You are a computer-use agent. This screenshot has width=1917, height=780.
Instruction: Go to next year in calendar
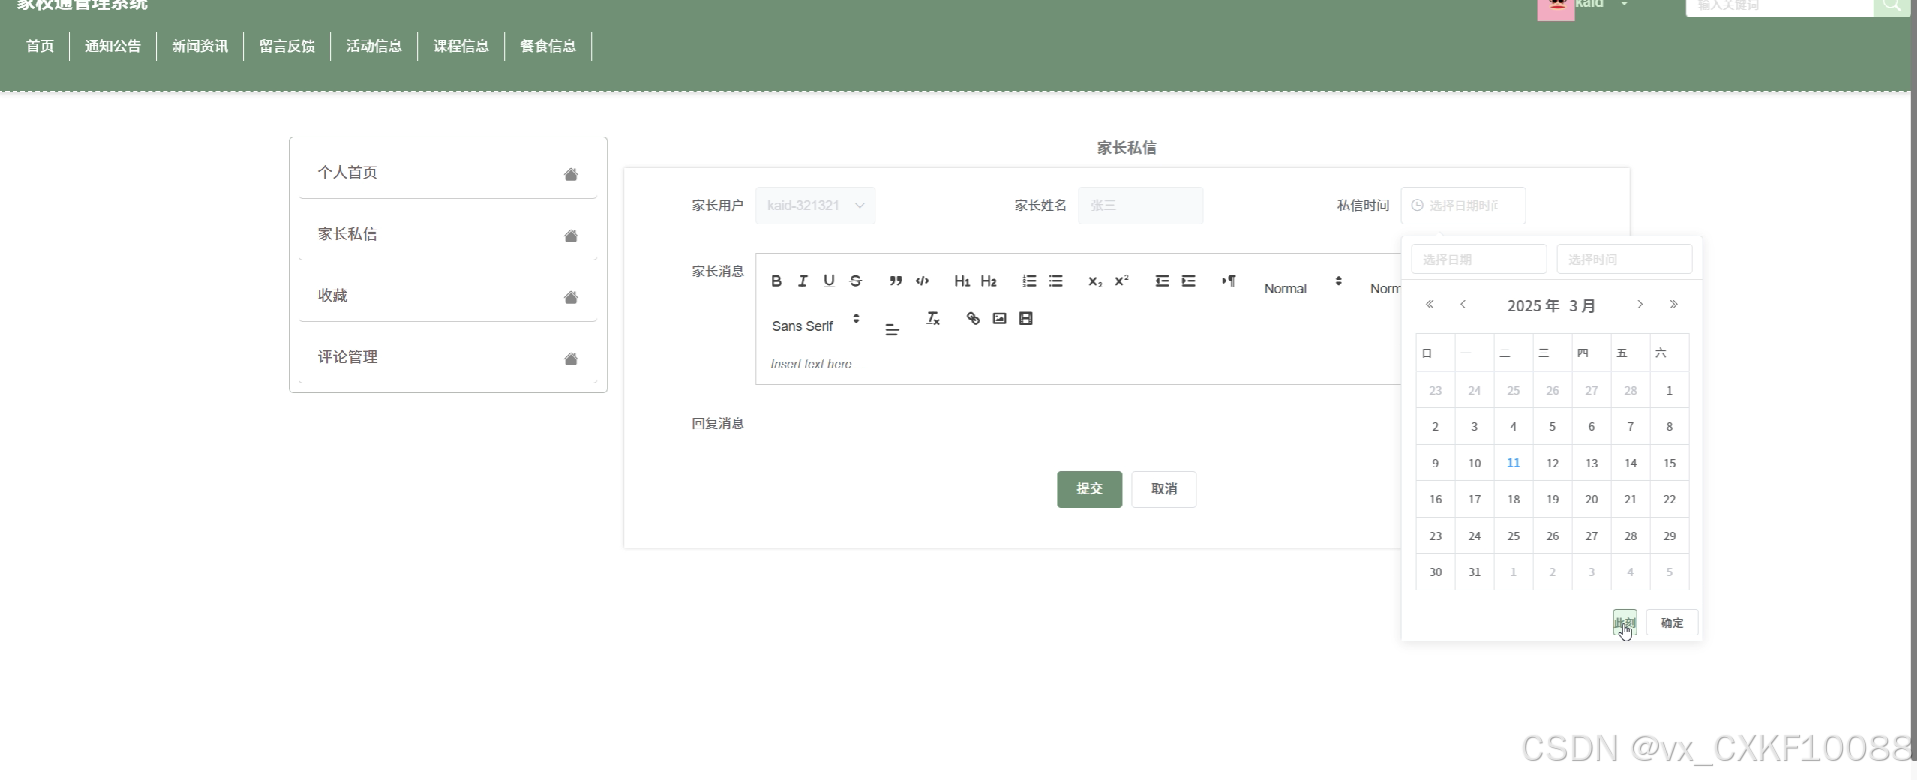click(x=1673, y=305)
